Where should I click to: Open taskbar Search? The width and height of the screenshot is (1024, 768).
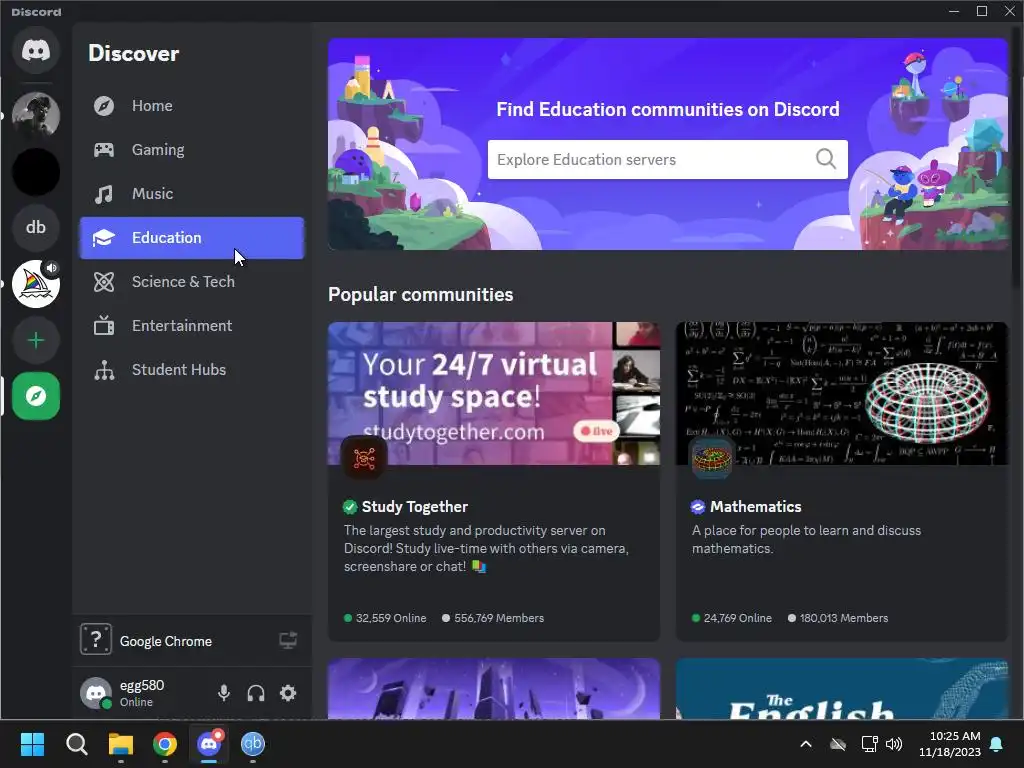tap(76, 744)
